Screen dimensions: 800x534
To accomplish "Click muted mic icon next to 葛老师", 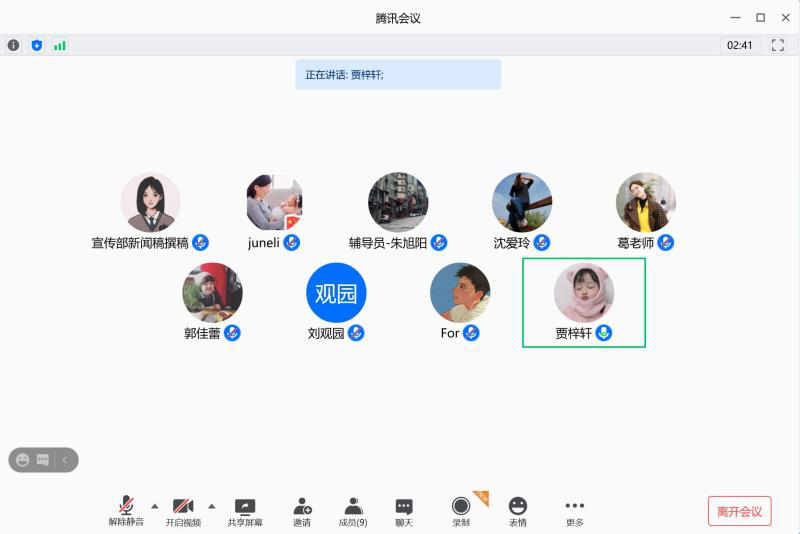I will pyautogui.click(x=665, y=242).
